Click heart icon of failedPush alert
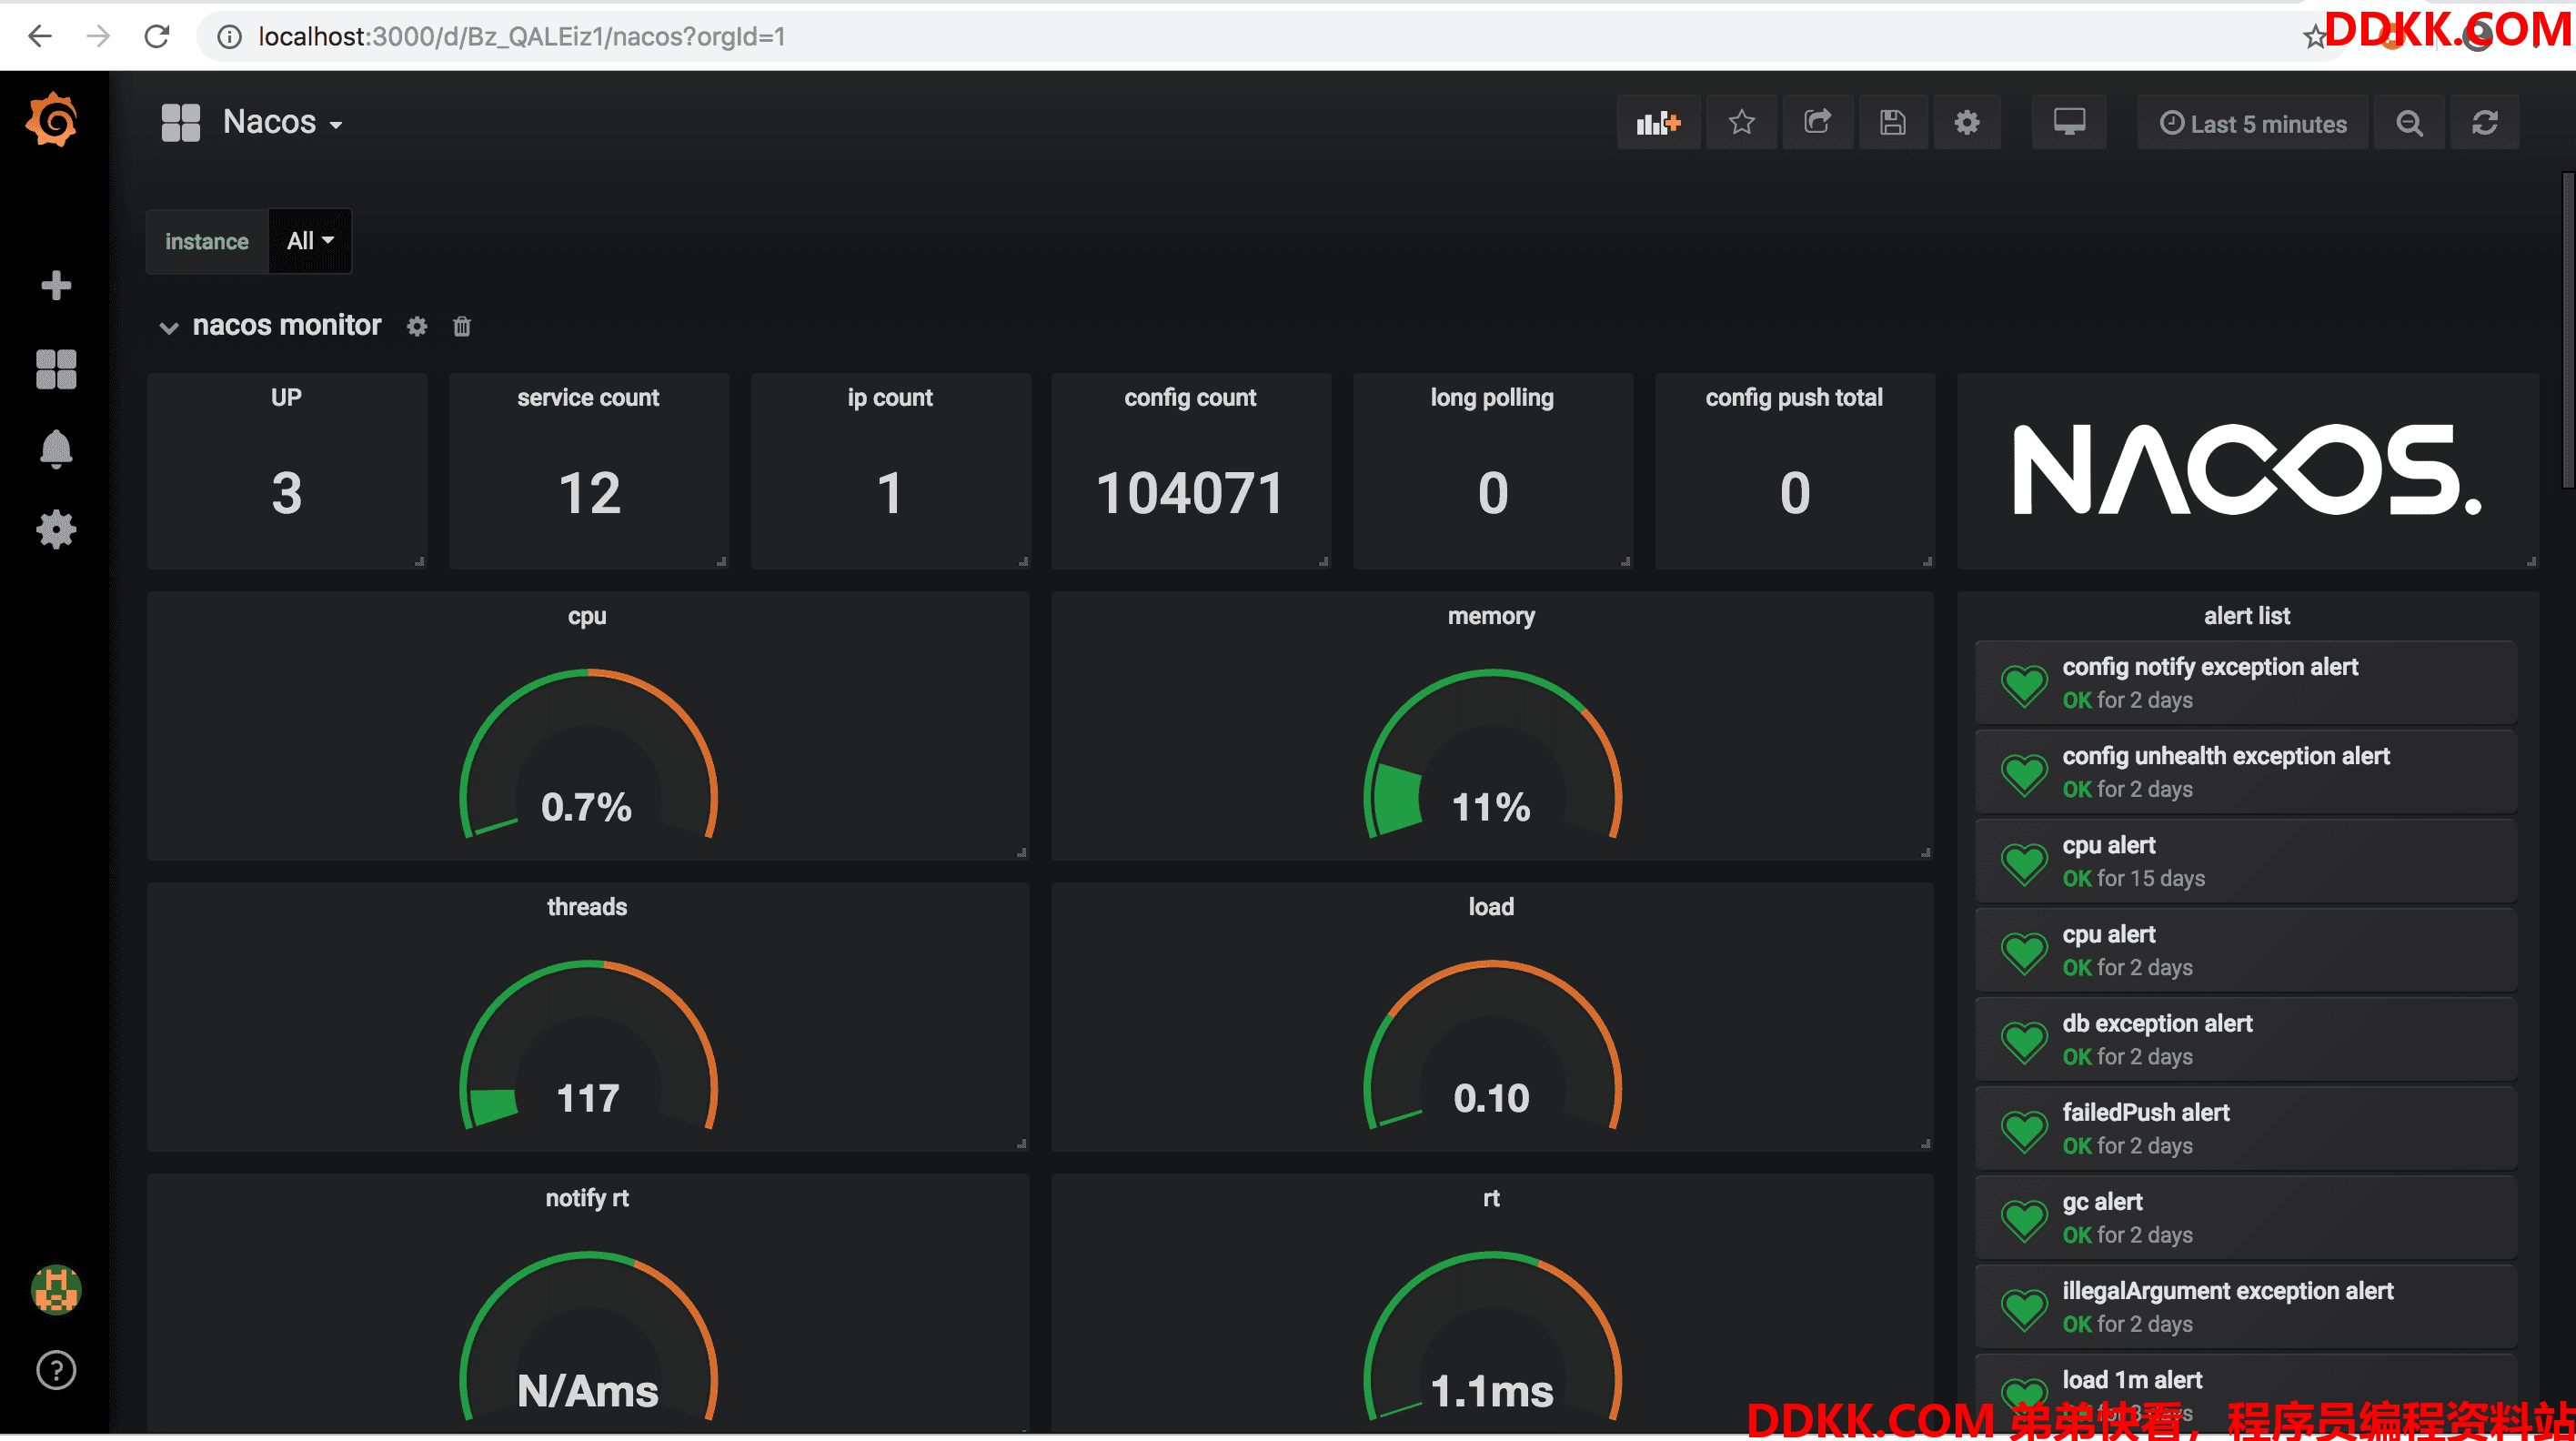2576x1441 pixels. tap(2025, 1130)
